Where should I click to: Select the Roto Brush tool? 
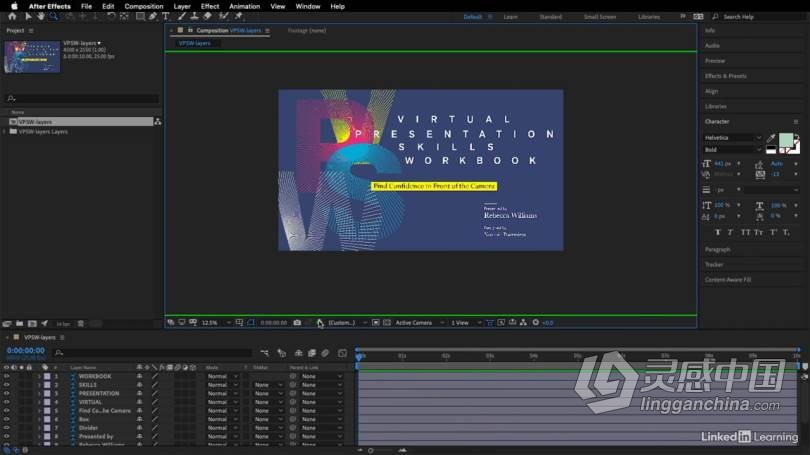(223, 17)
